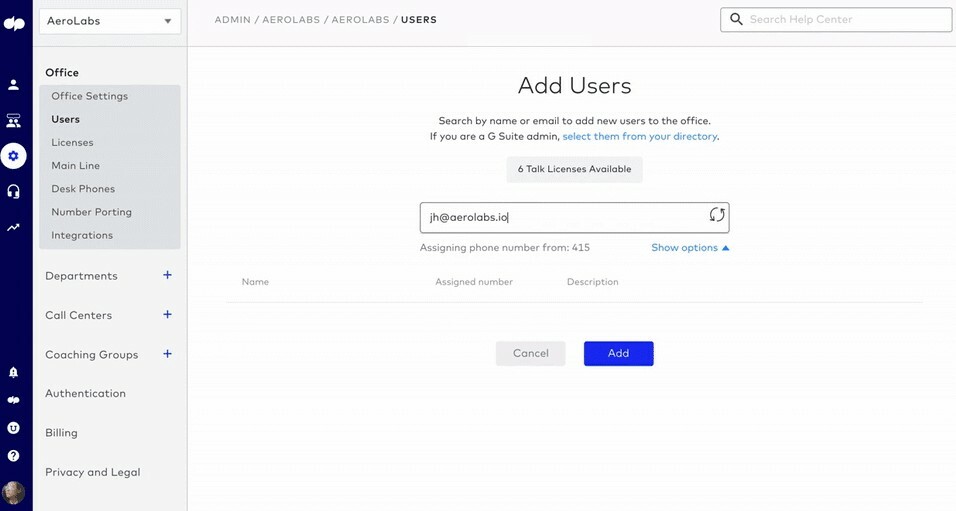Open the headset call center icon
The width and height of the screenshot is (956, 511).
(x=13, y=191)
